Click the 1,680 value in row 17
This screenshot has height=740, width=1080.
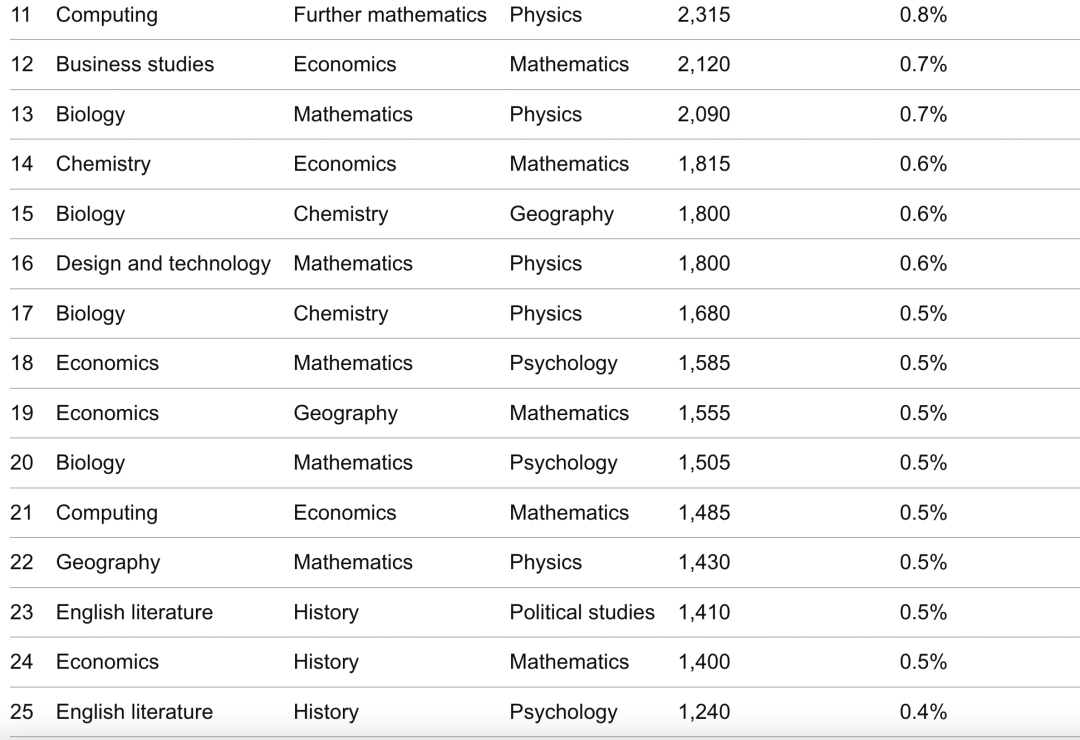(x=703, y=314)
